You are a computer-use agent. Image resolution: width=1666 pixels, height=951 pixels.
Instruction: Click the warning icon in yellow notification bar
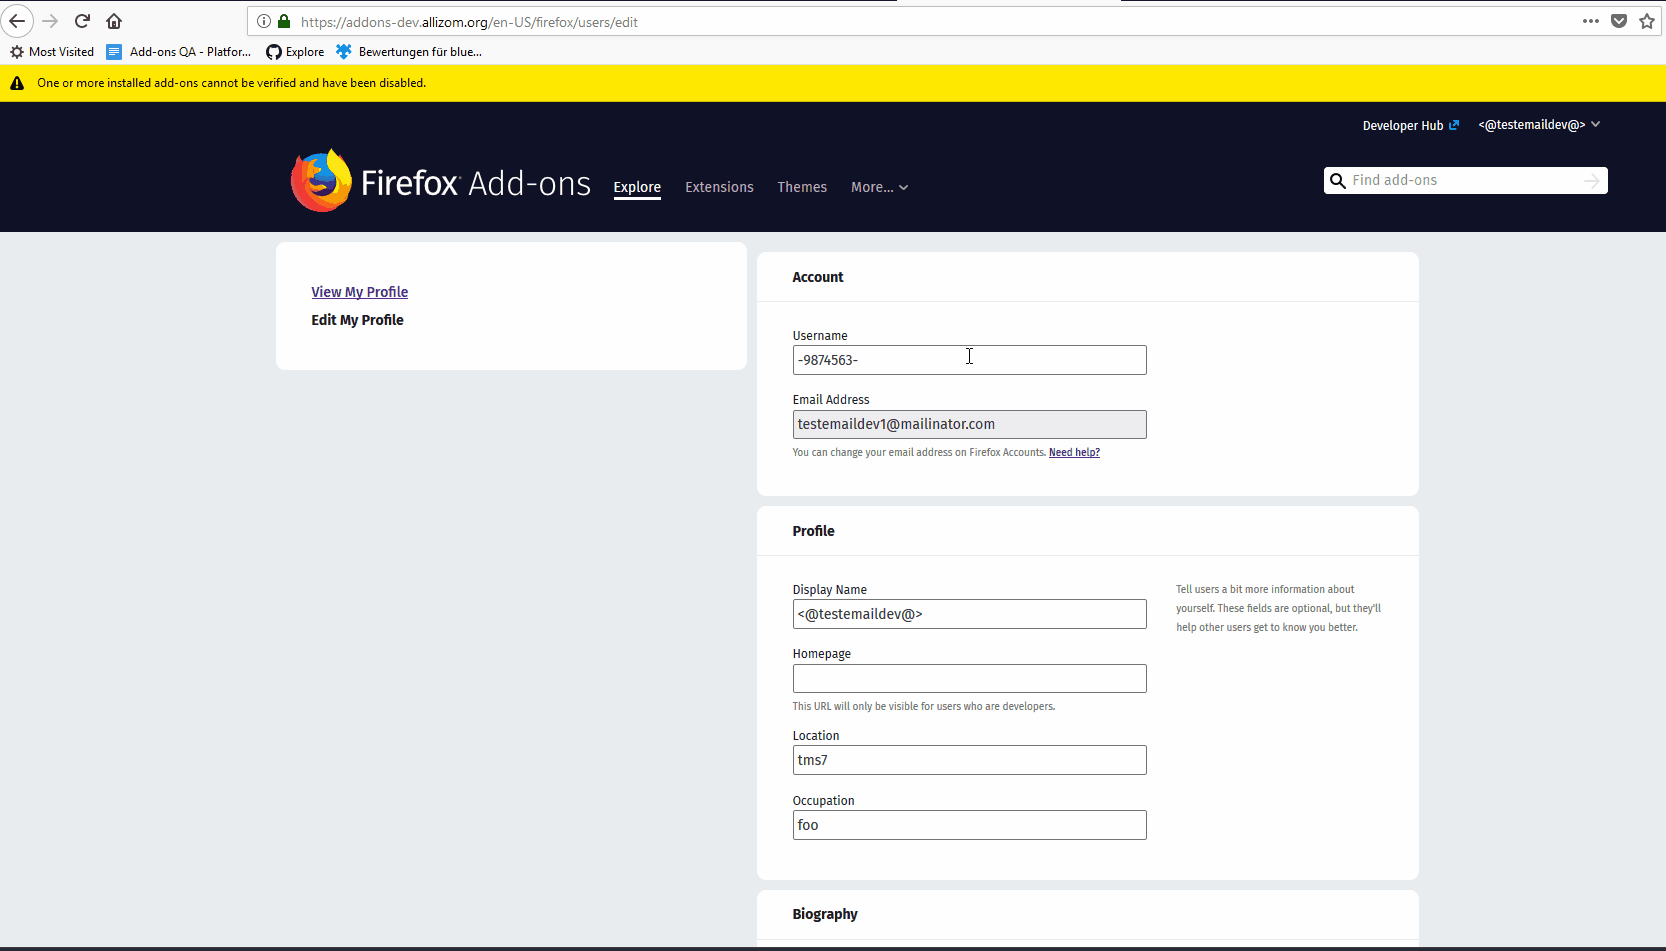click(17, 83)
